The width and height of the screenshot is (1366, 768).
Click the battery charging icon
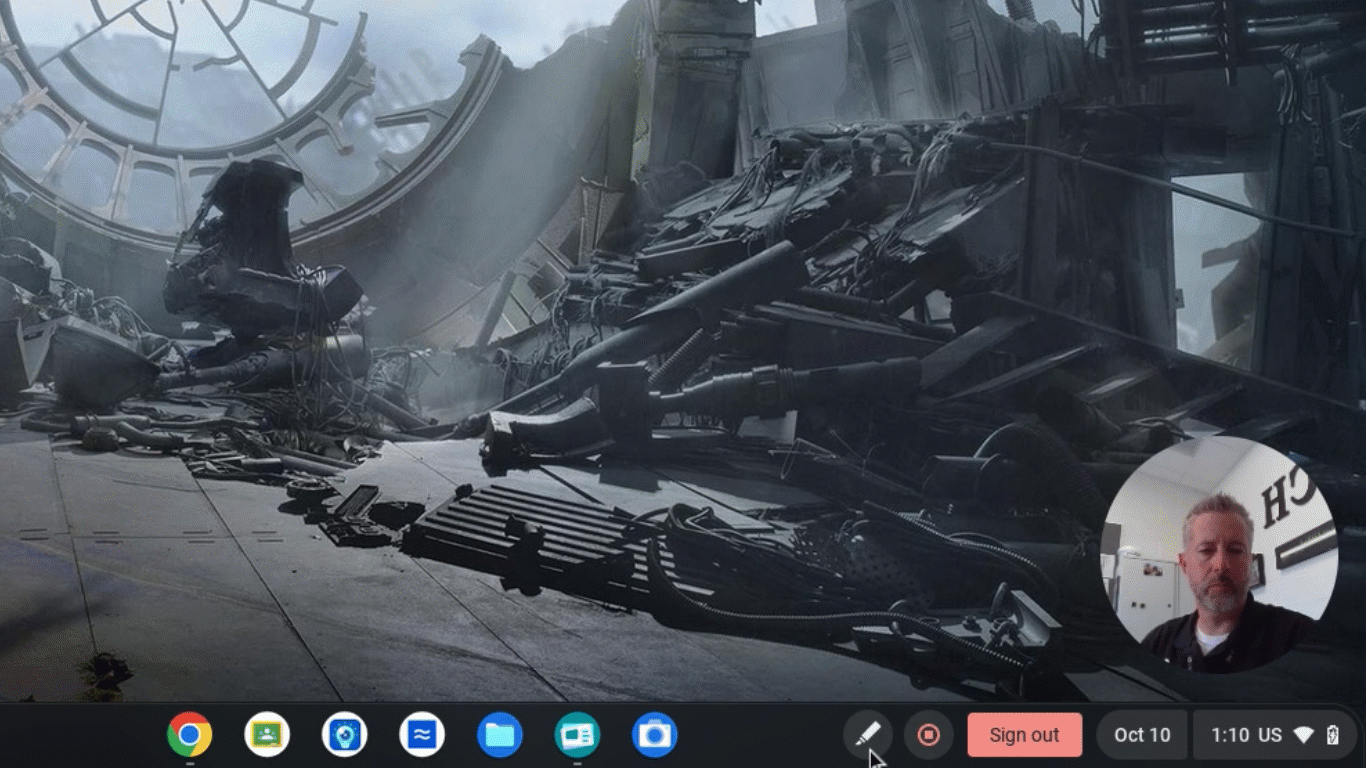click(1332, 735)
